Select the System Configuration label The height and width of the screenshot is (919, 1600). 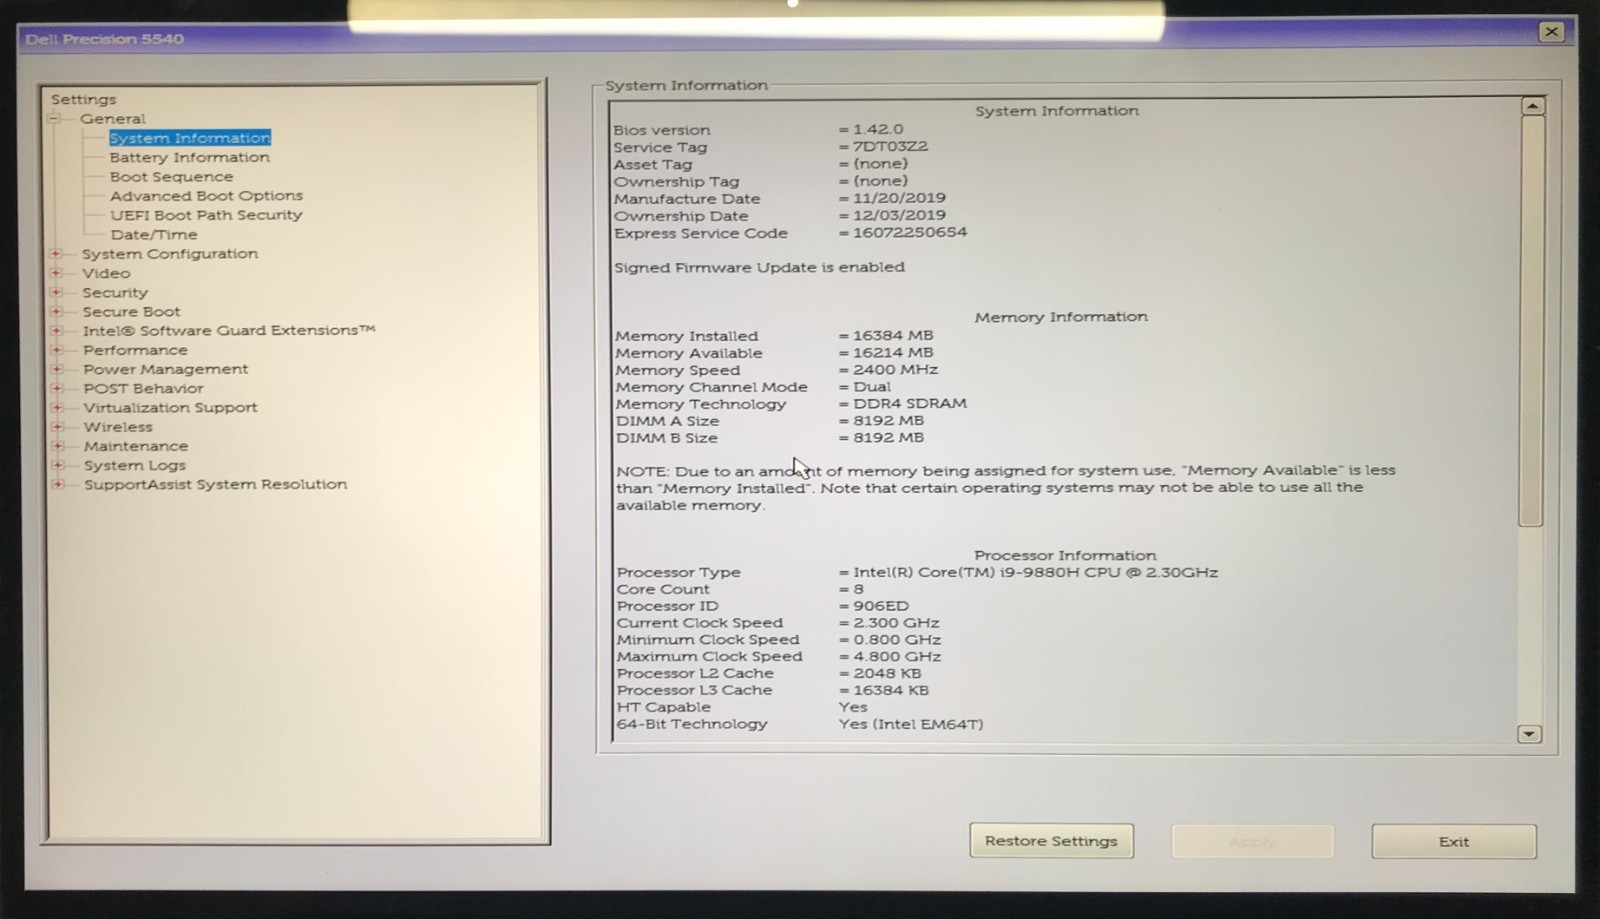[x=170, y=254]
